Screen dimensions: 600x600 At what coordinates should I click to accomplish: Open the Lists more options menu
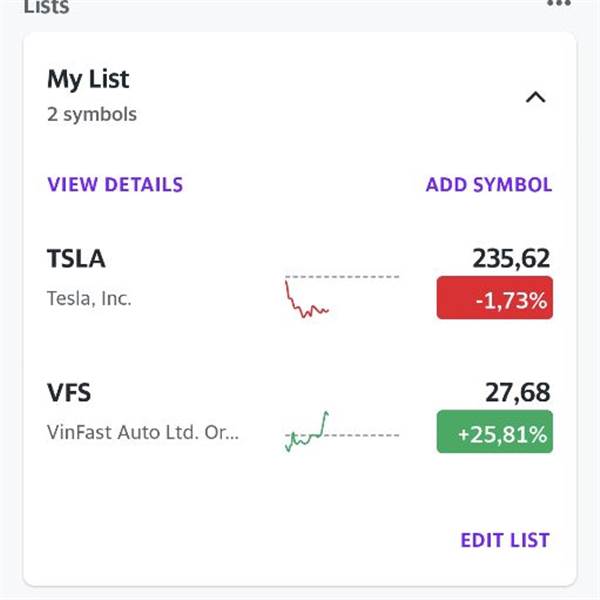[x=559, y=4]
